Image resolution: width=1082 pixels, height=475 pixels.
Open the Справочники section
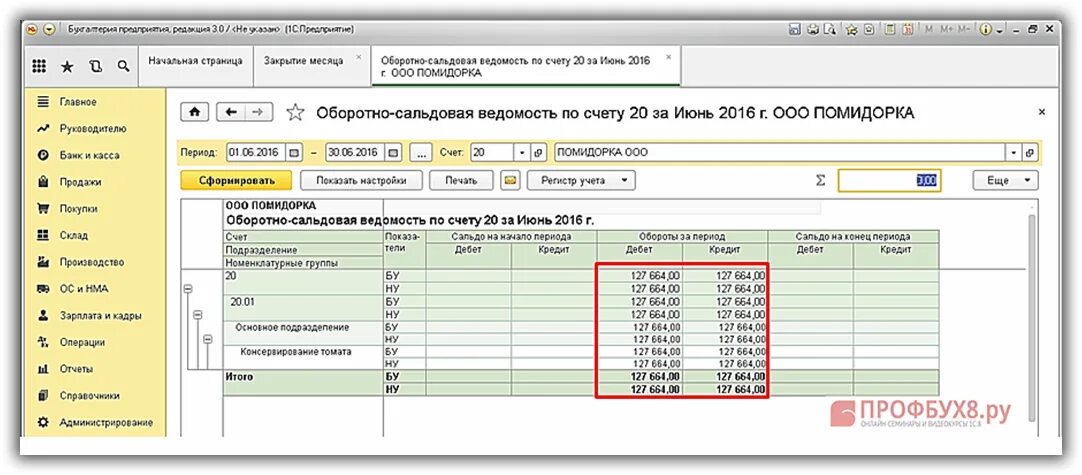point(89,396)
